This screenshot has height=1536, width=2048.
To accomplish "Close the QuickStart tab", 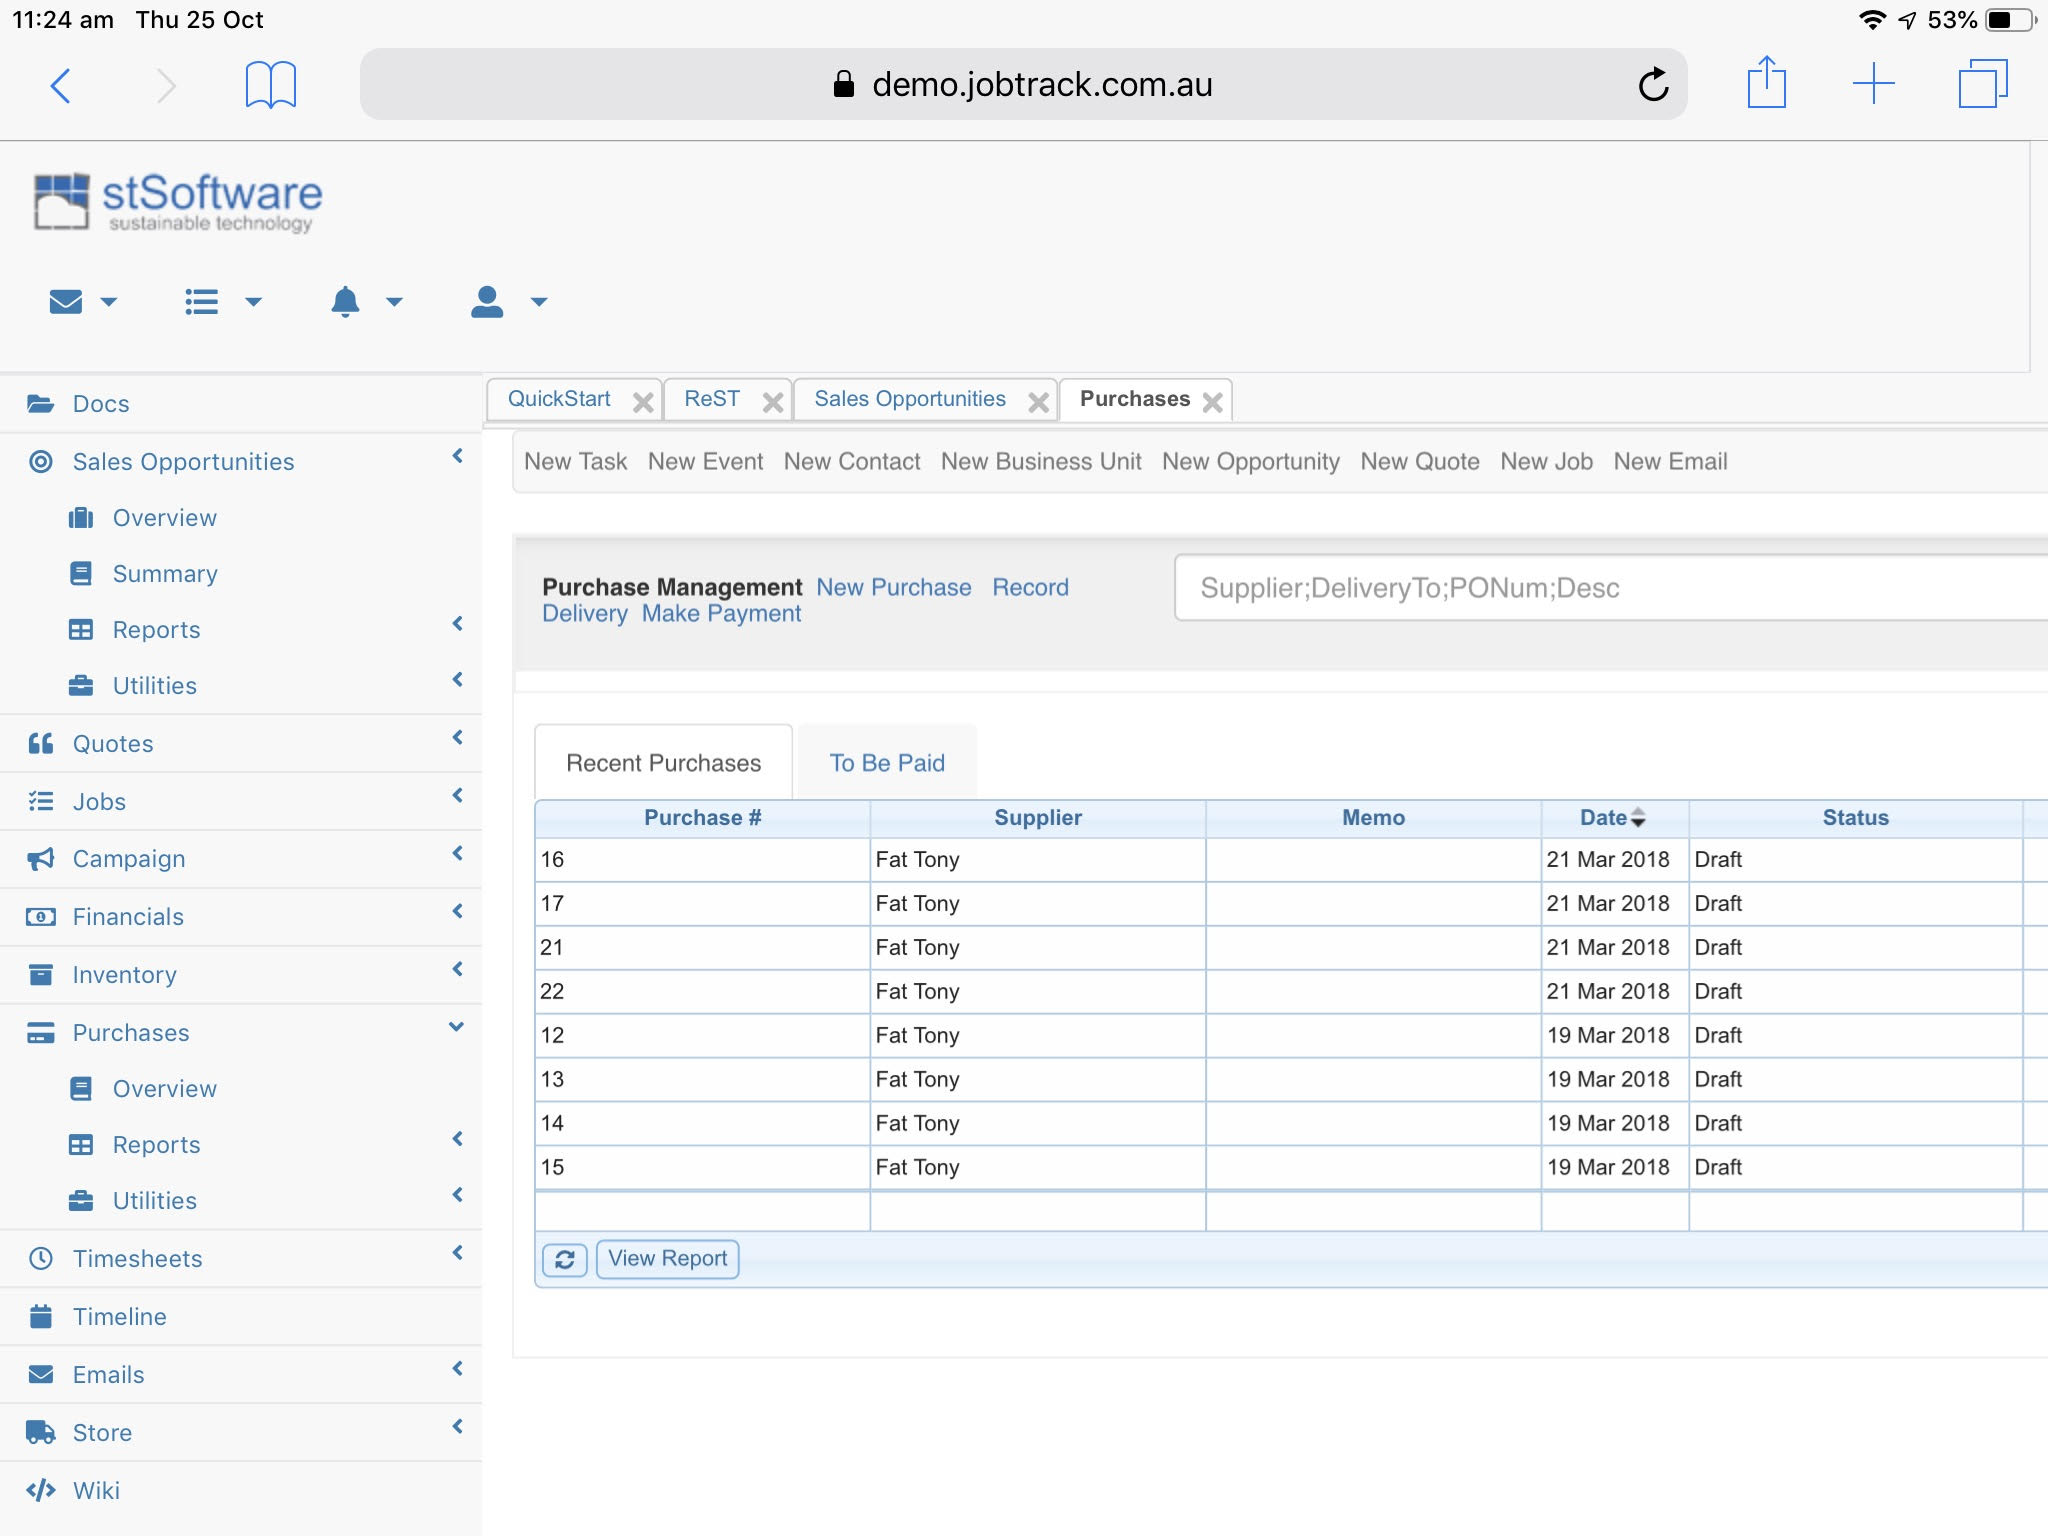I will click(643, 402).
